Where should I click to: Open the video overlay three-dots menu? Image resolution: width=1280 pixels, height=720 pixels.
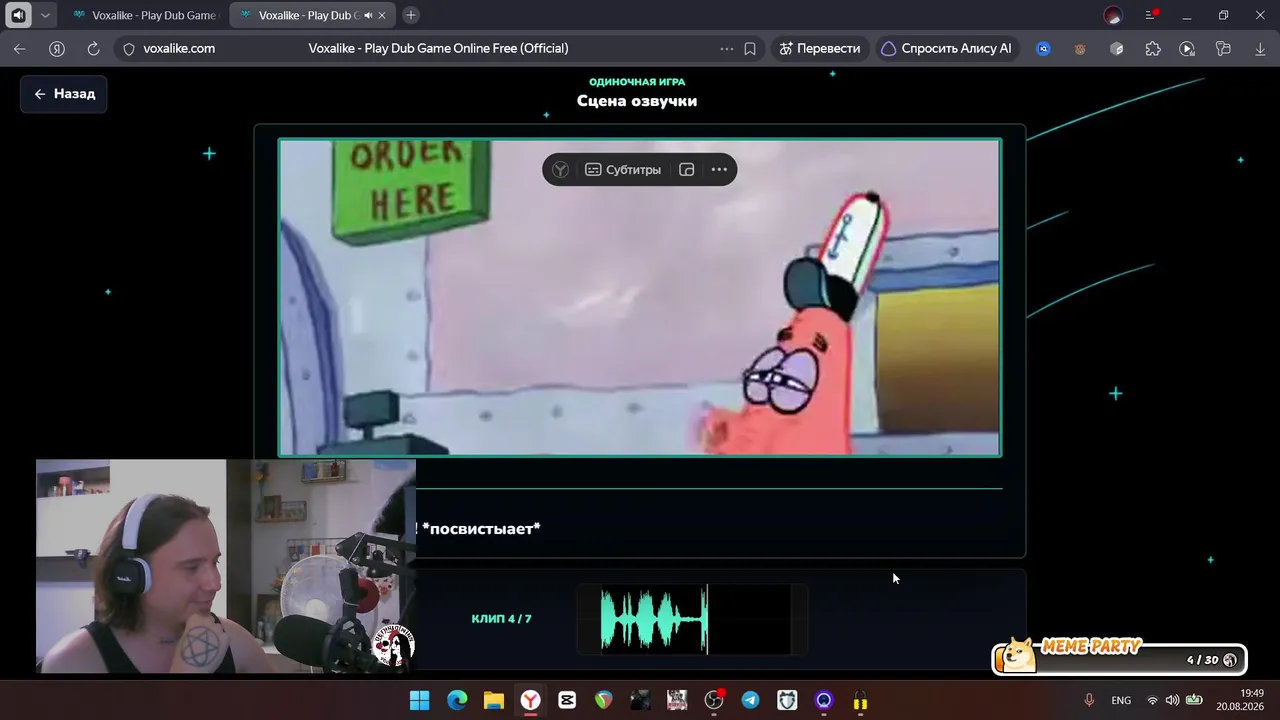[719, 170]
